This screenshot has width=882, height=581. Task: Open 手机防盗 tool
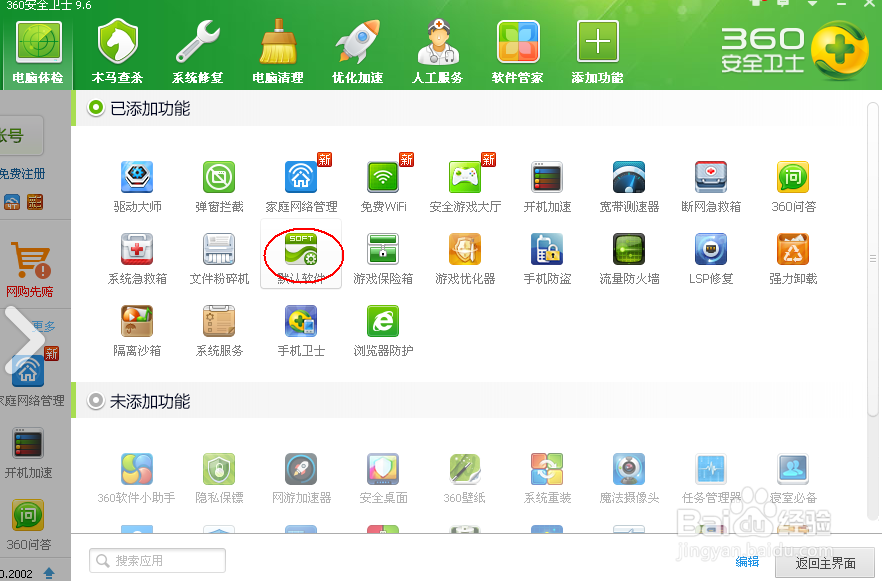click(x=547, y=259)
